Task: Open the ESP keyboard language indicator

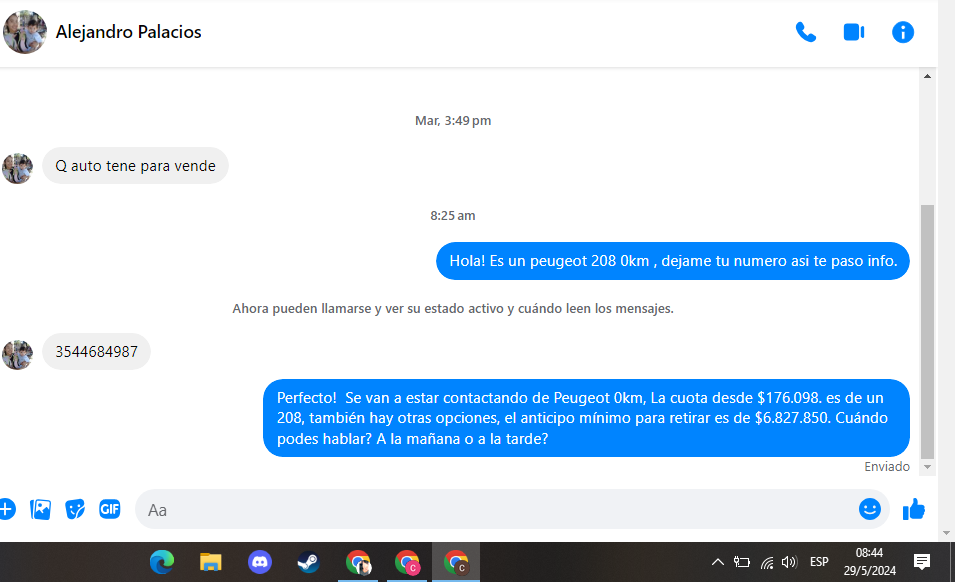Action: point(819,562)
